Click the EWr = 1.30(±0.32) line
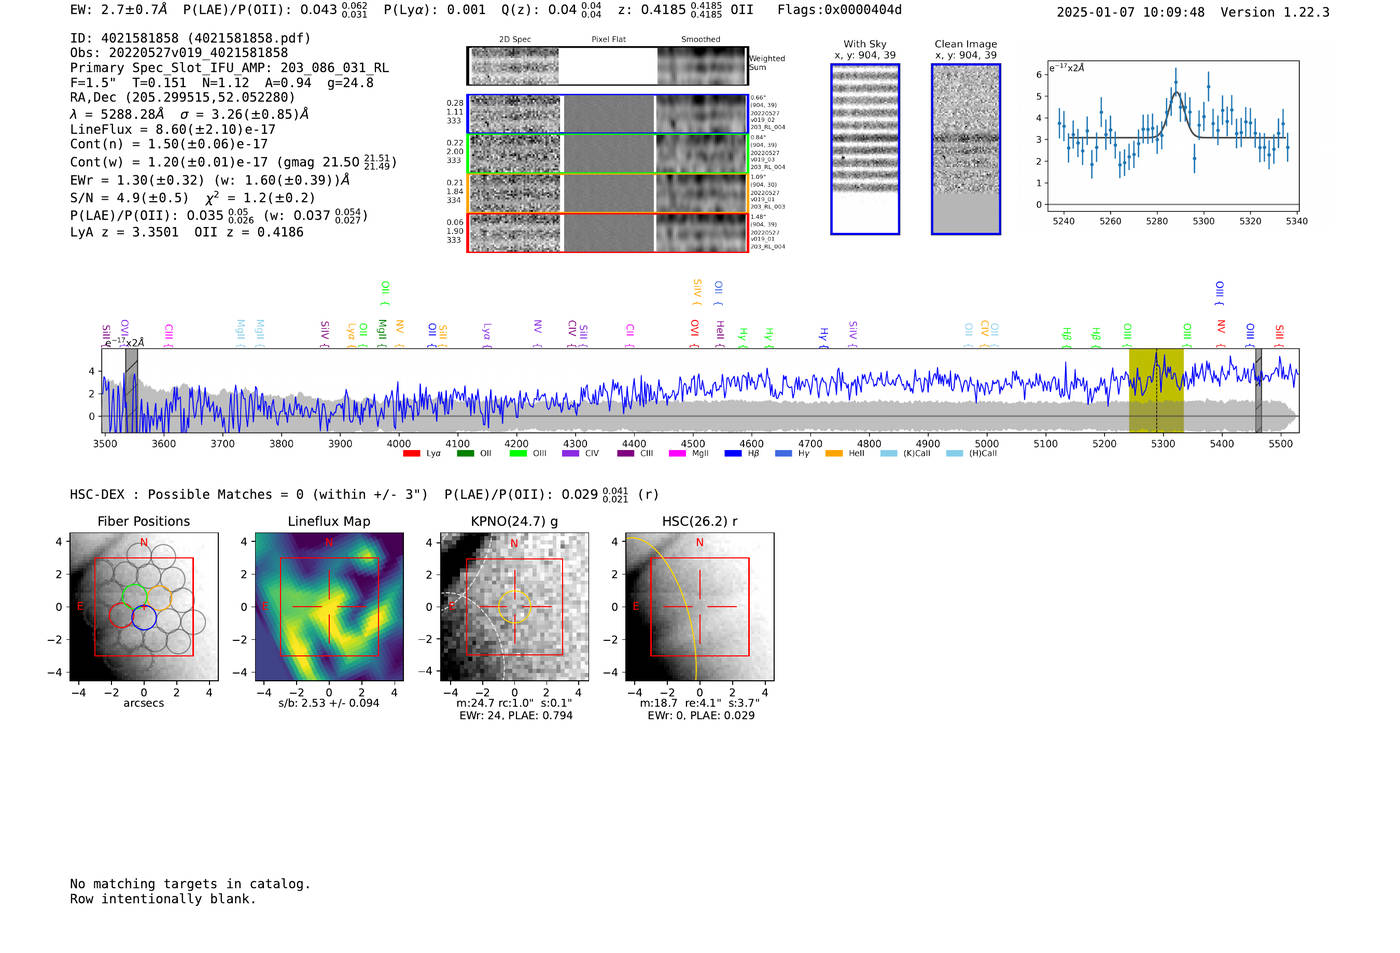1400x953 pixels. (x=210, y=181)
